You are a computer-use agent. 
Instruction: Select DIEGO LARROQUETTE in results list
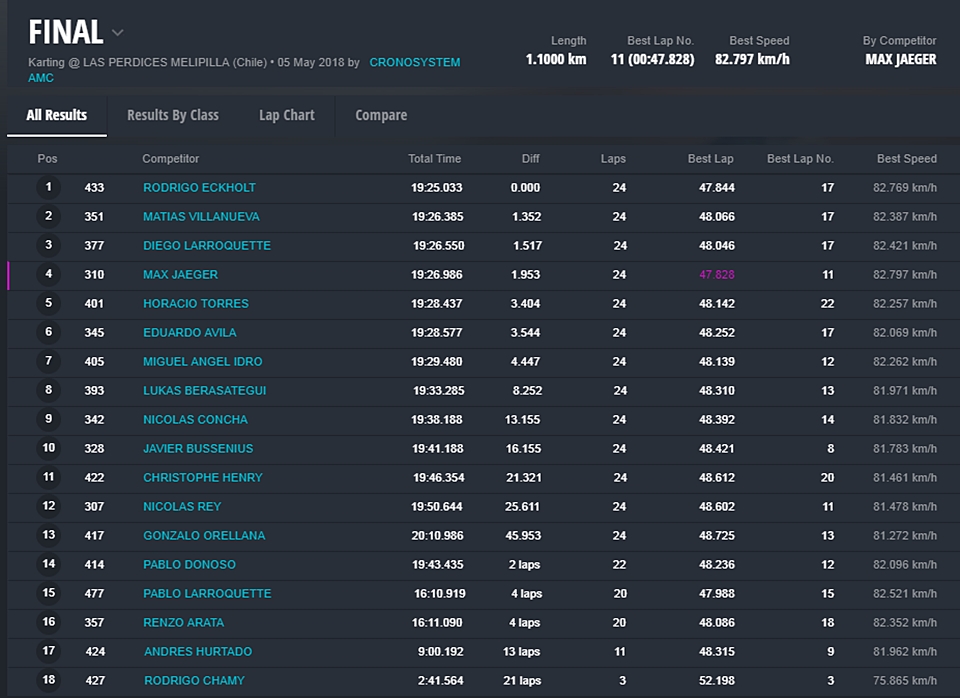point(206,245)
